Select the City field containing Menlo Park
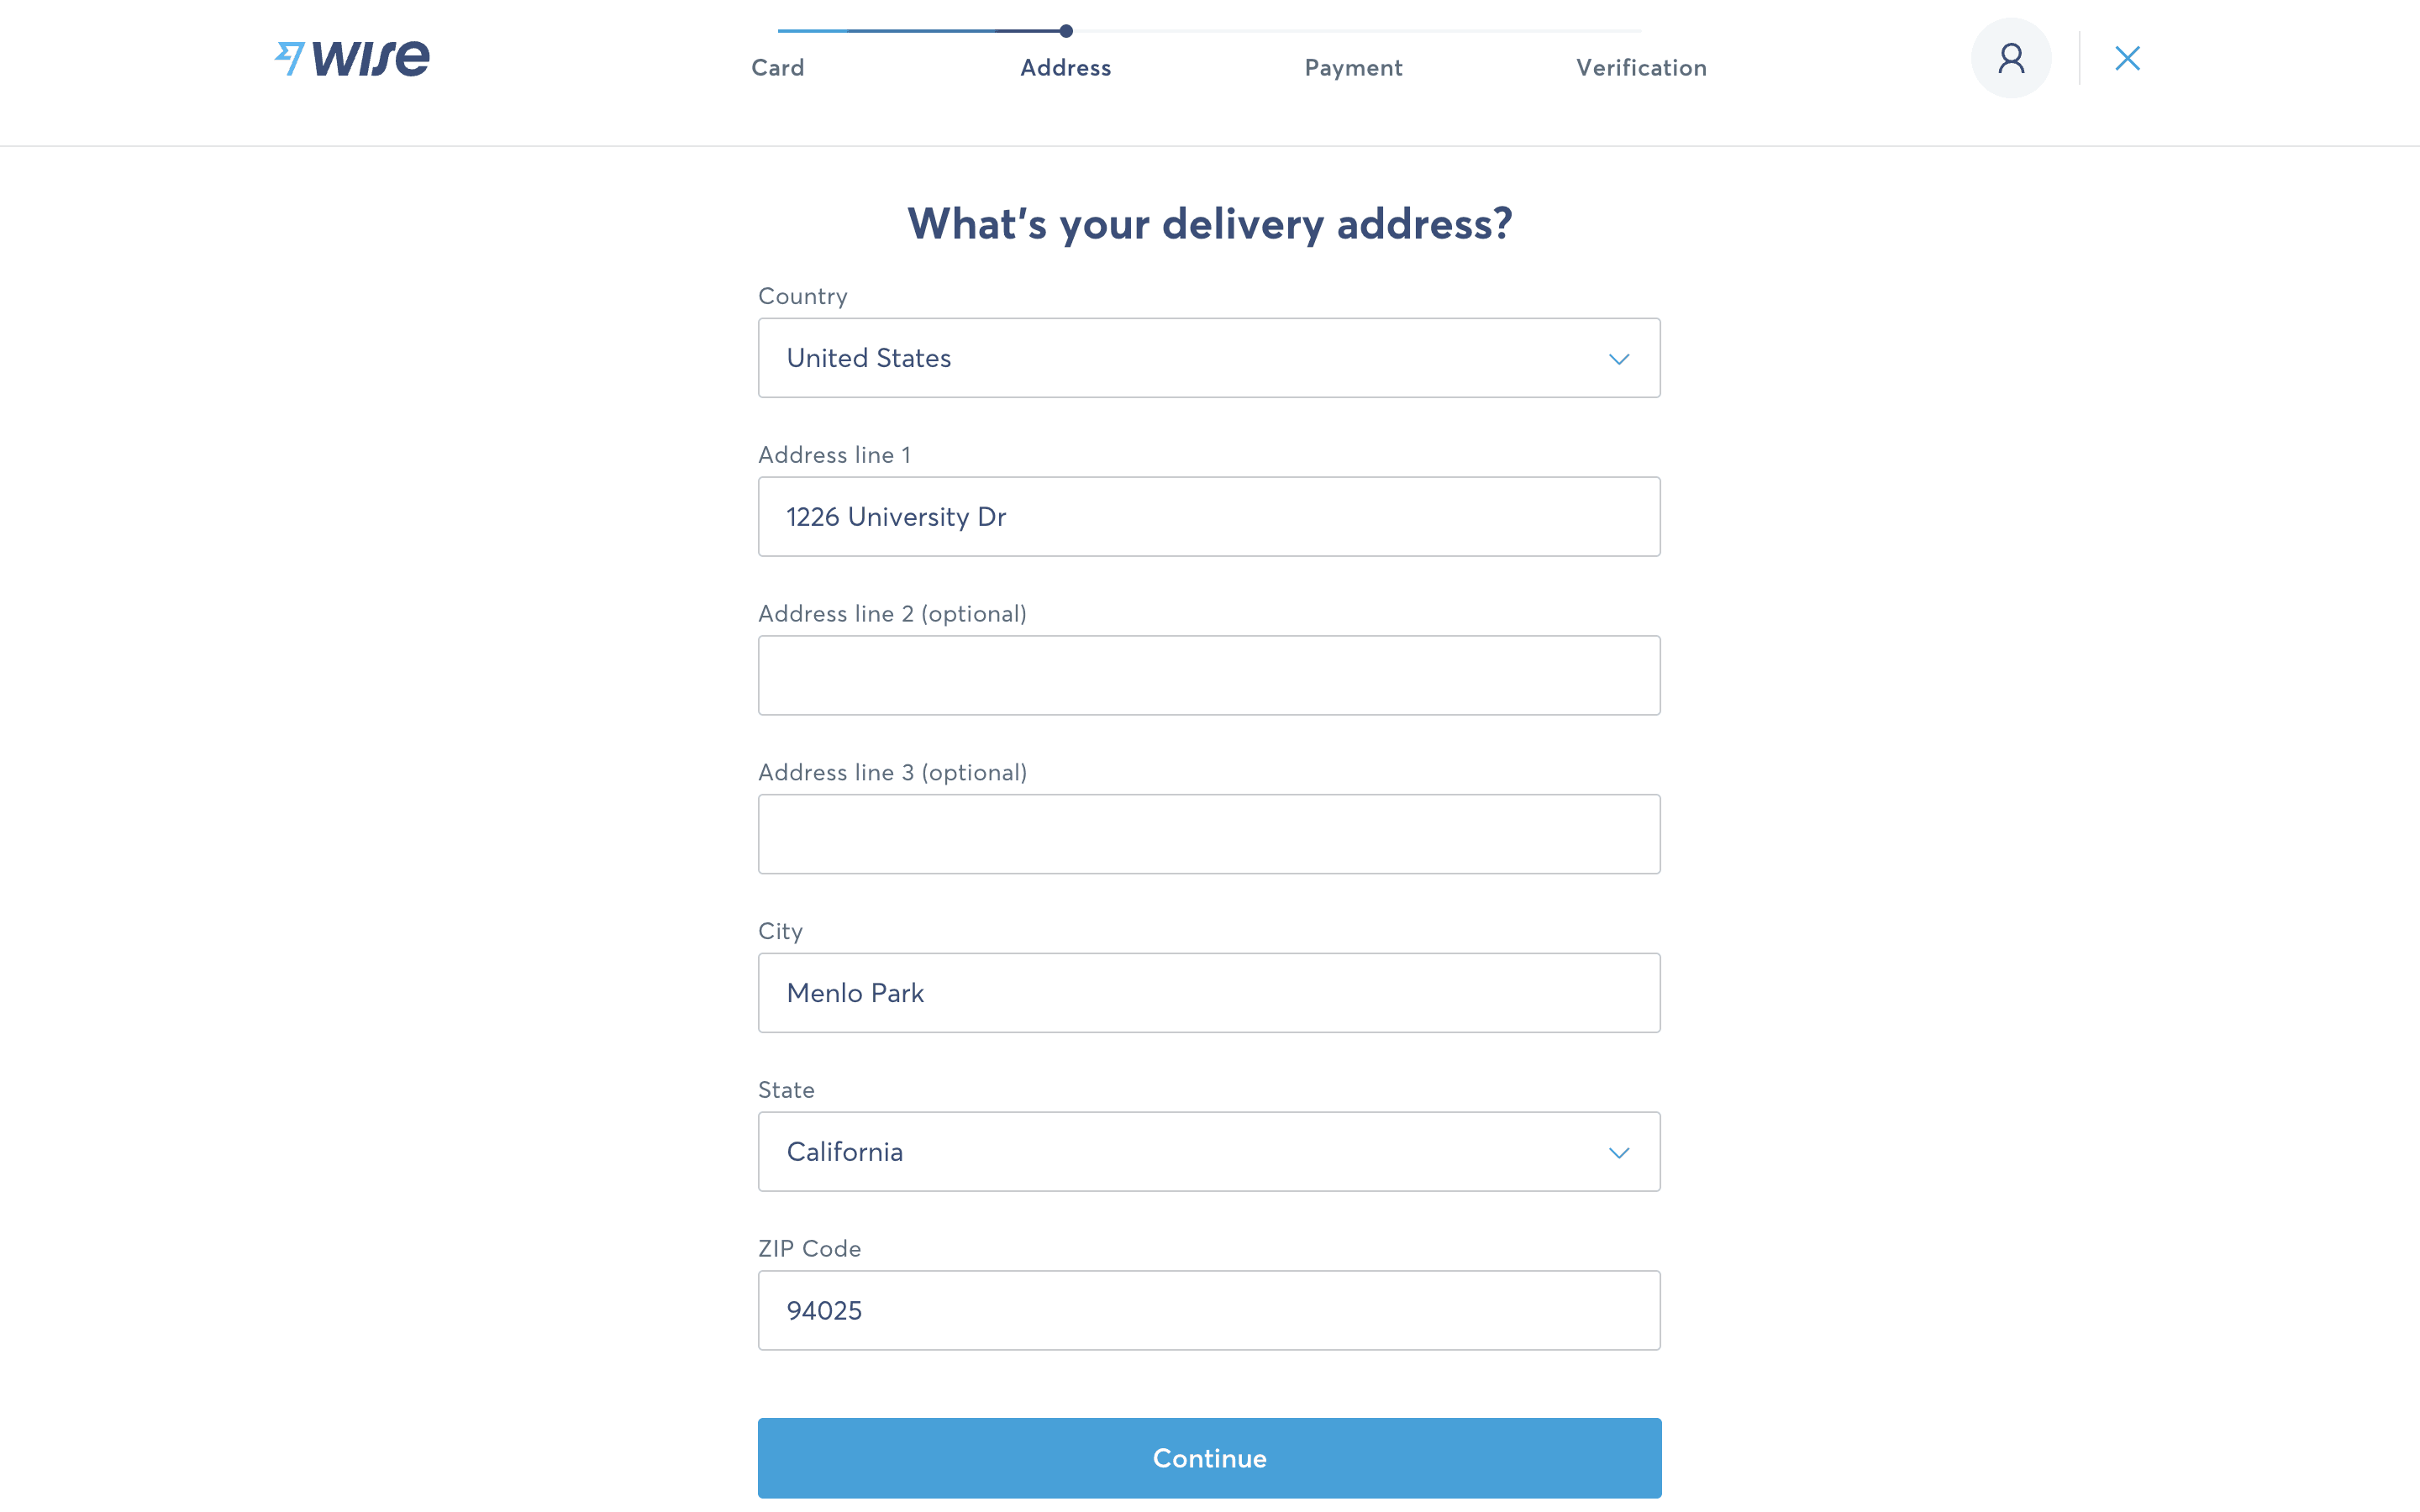This screenshot has height=1512, width=2420. (x=1208, y=992)
